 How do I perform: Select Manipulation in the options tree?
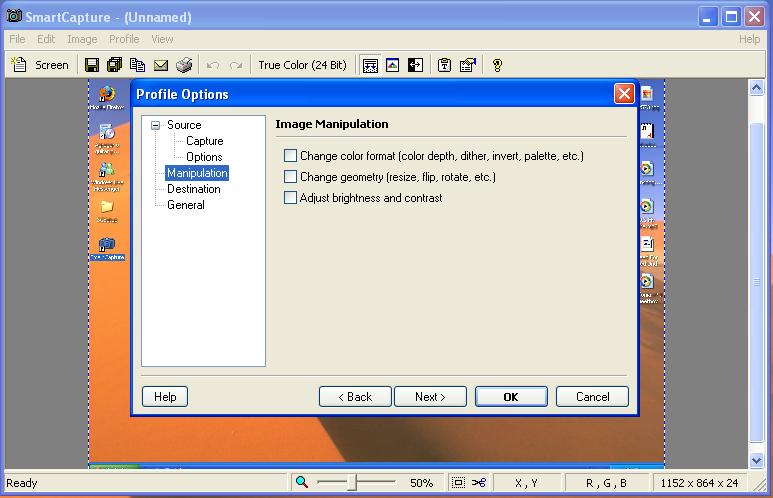[x=197, y=173]
